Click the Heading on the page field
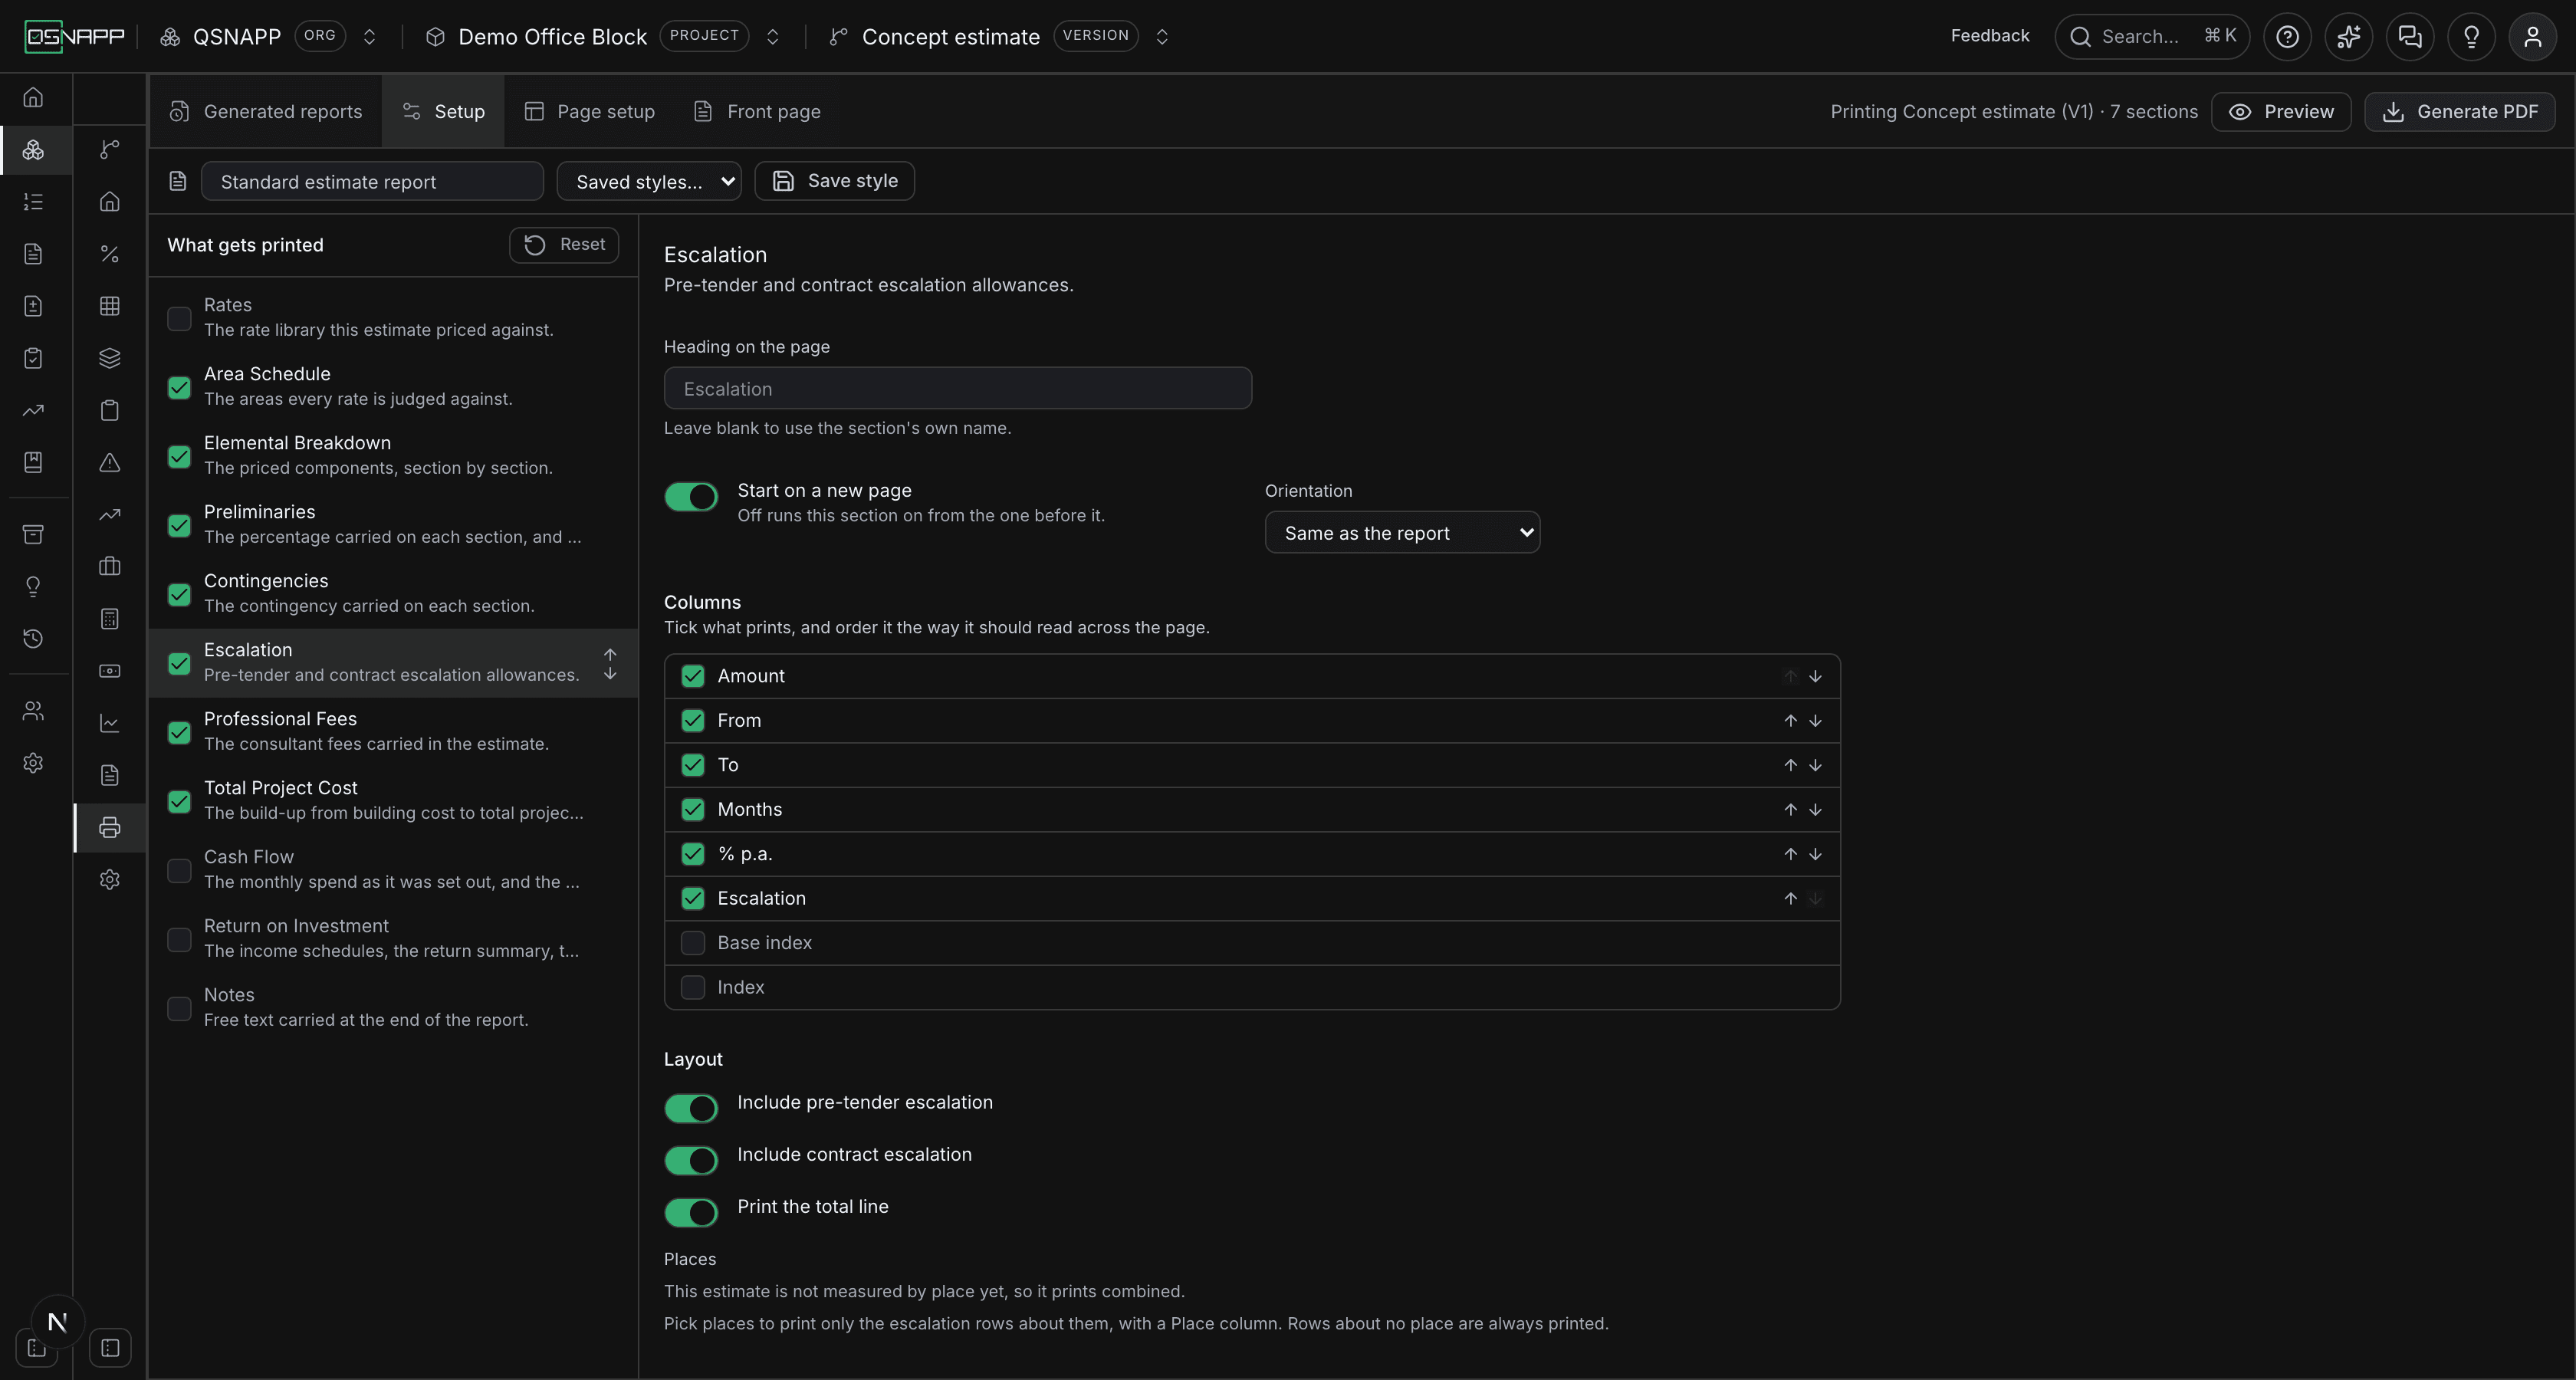 click(958, 388)
